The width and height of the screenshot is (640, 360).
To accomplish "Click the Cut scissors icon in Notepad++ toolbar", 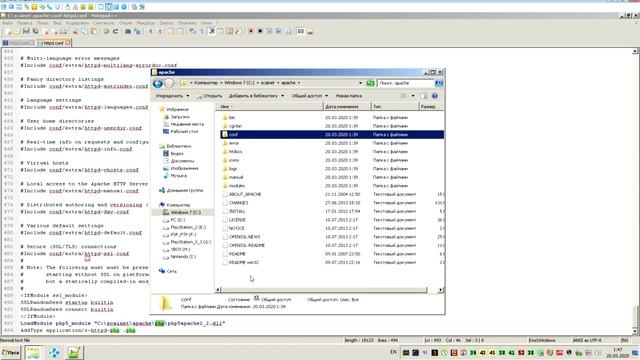I will (x=75, y=31).
